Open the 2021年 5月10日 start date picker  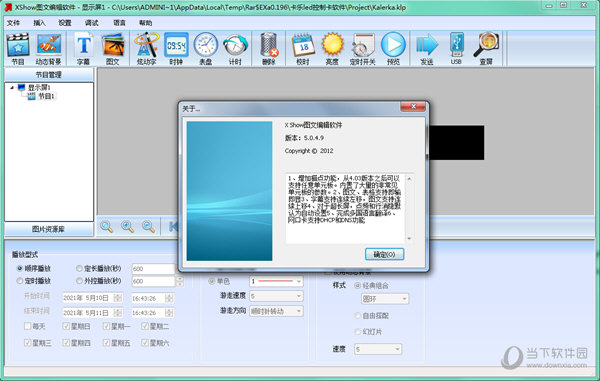(92, 298)
